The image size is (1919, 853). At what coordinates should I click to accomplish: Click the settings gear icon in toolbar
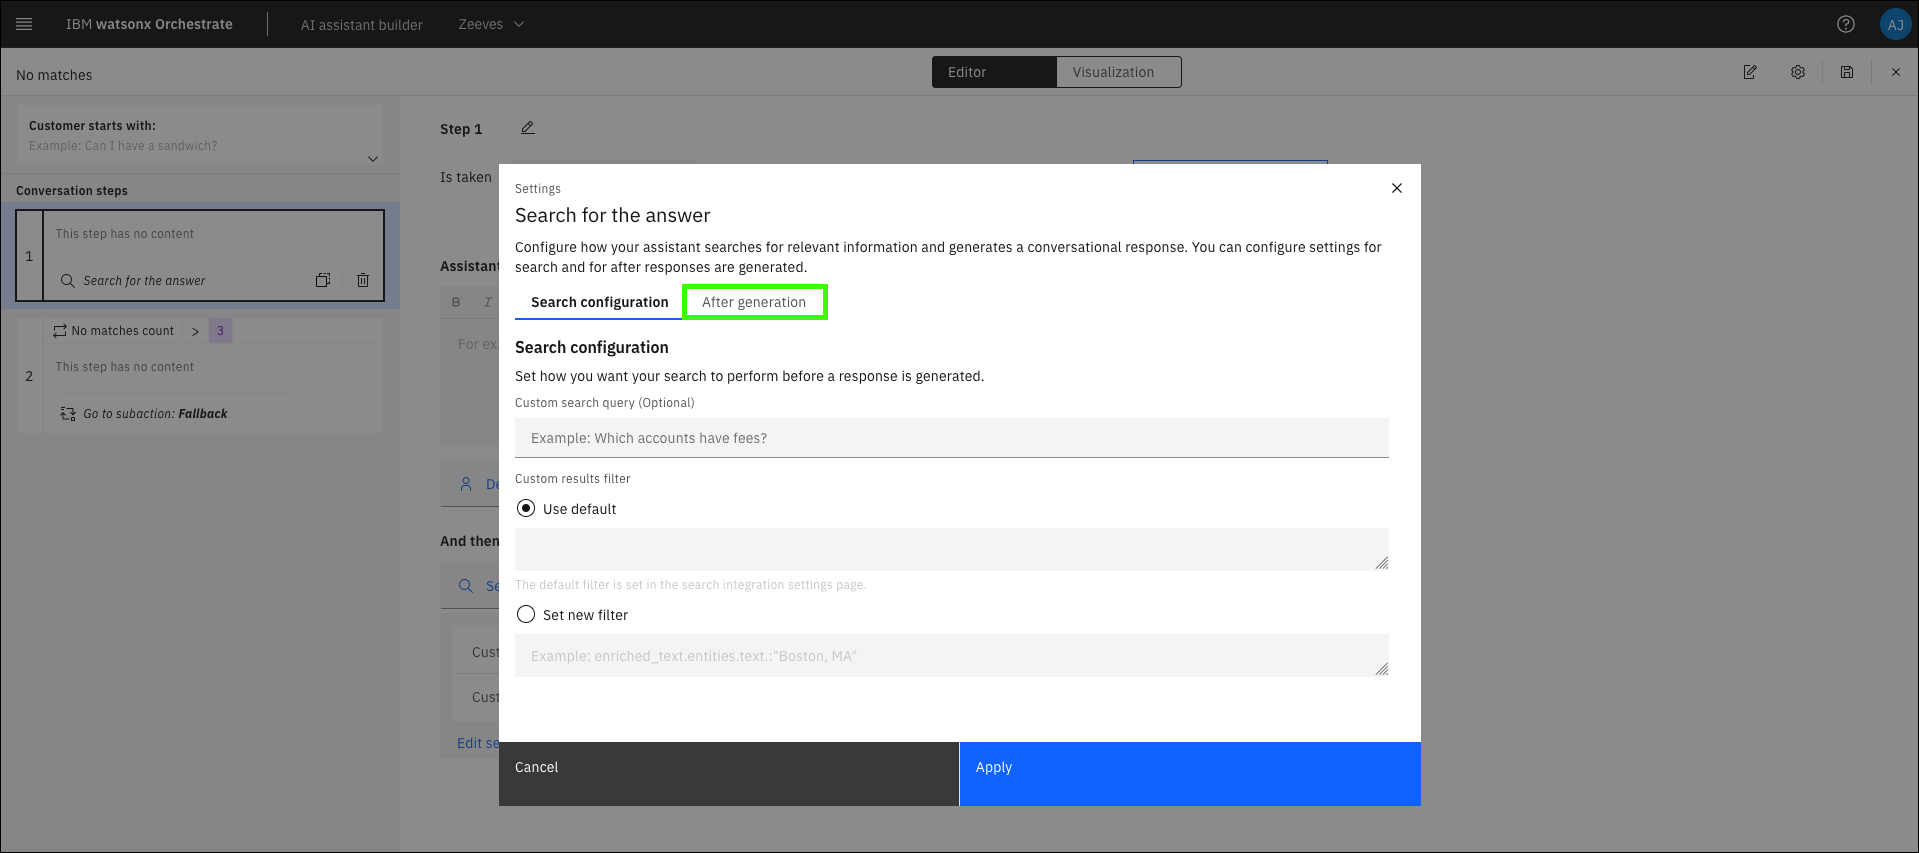(x=1798, y=72)
